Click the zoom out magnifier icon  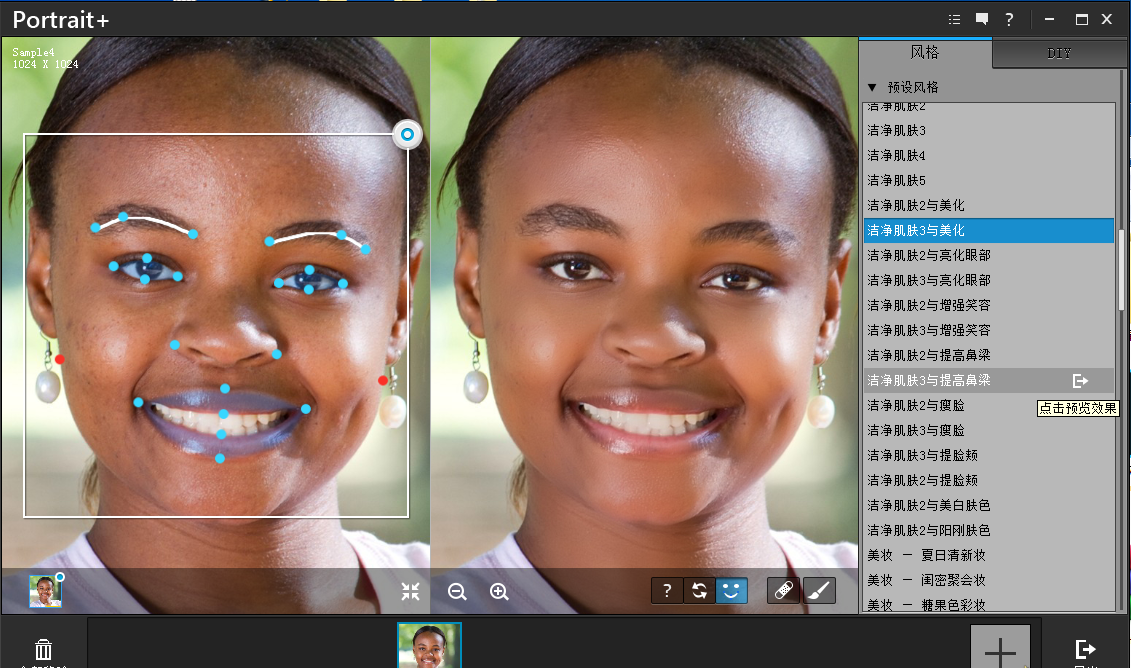457,591
